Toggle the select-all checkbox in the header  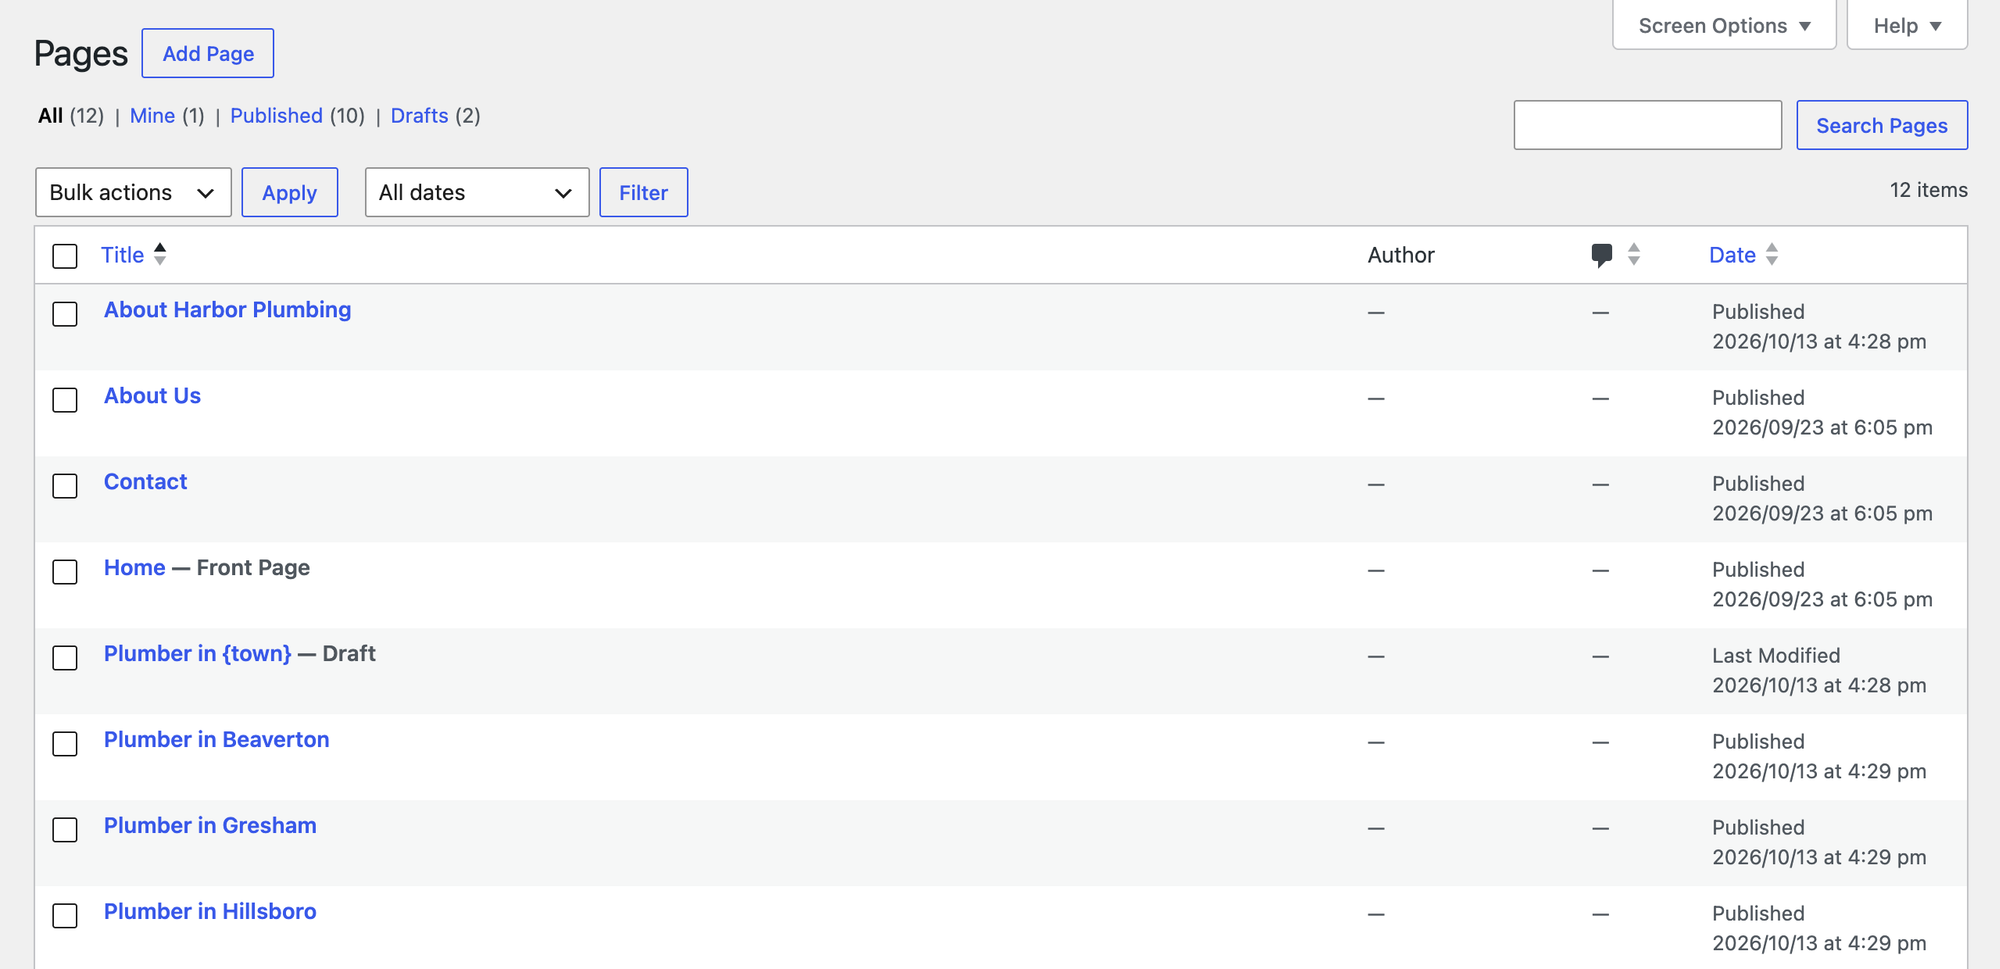point(65,256)
